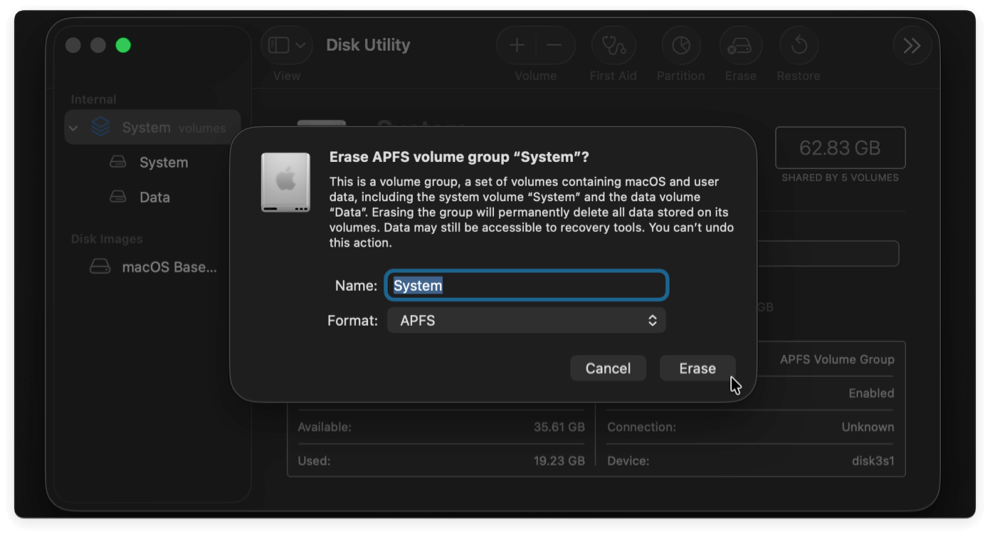
Task: Select the System volumes group row
Action: click(x=153, y=127)
